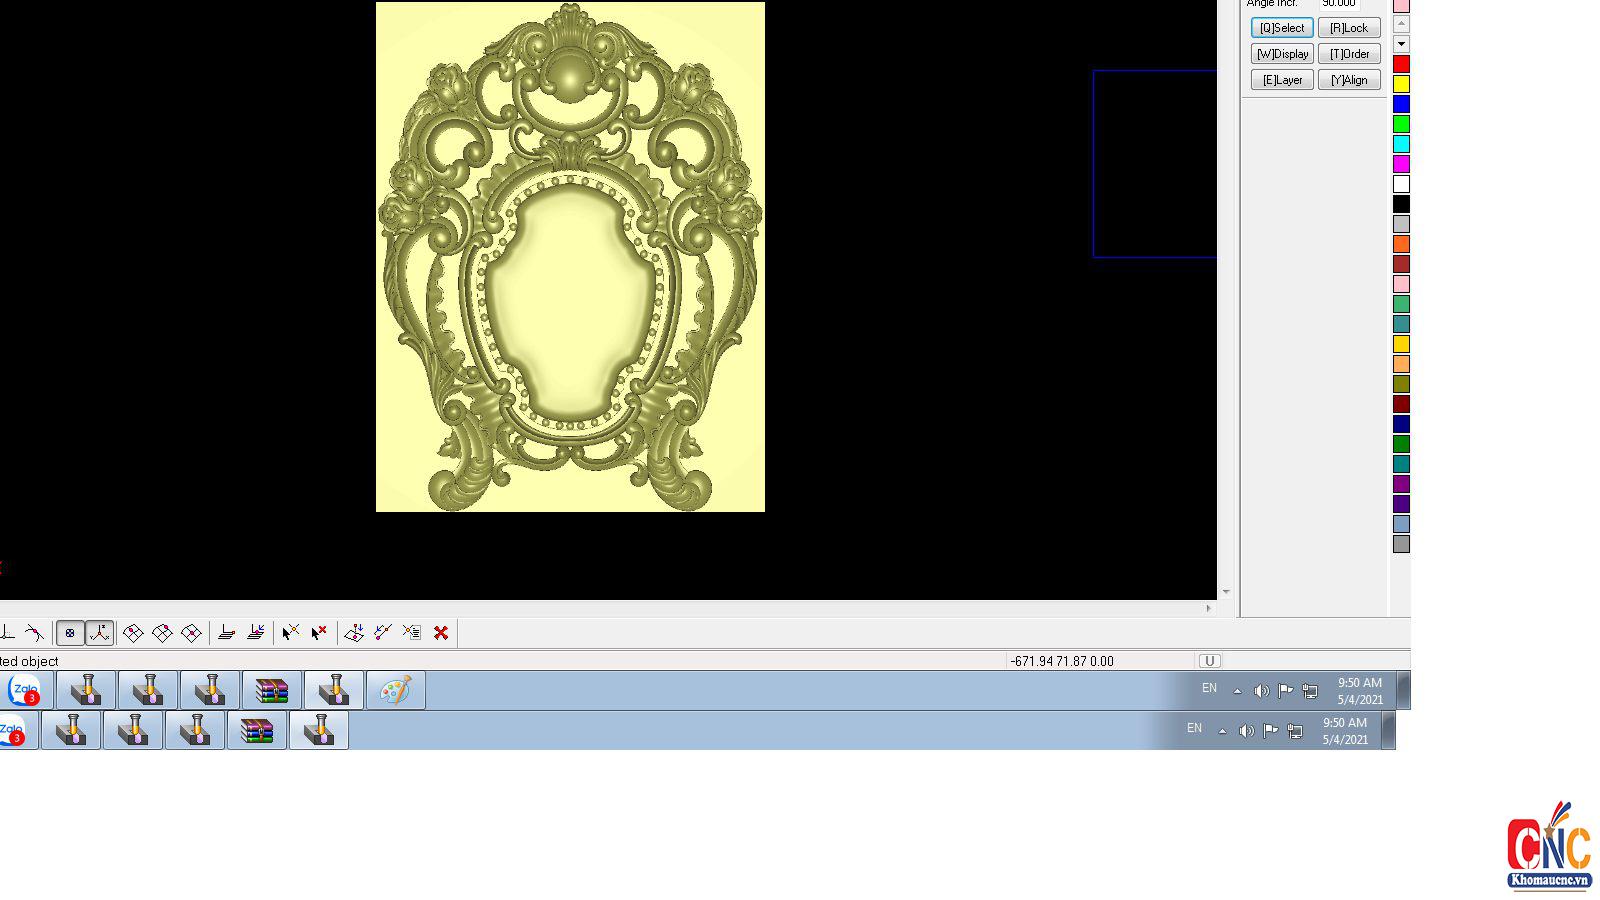Screen dimensions: 1600x900
Task: Open WinRAR from the upper taskbar row
Action: coord(272,691)
